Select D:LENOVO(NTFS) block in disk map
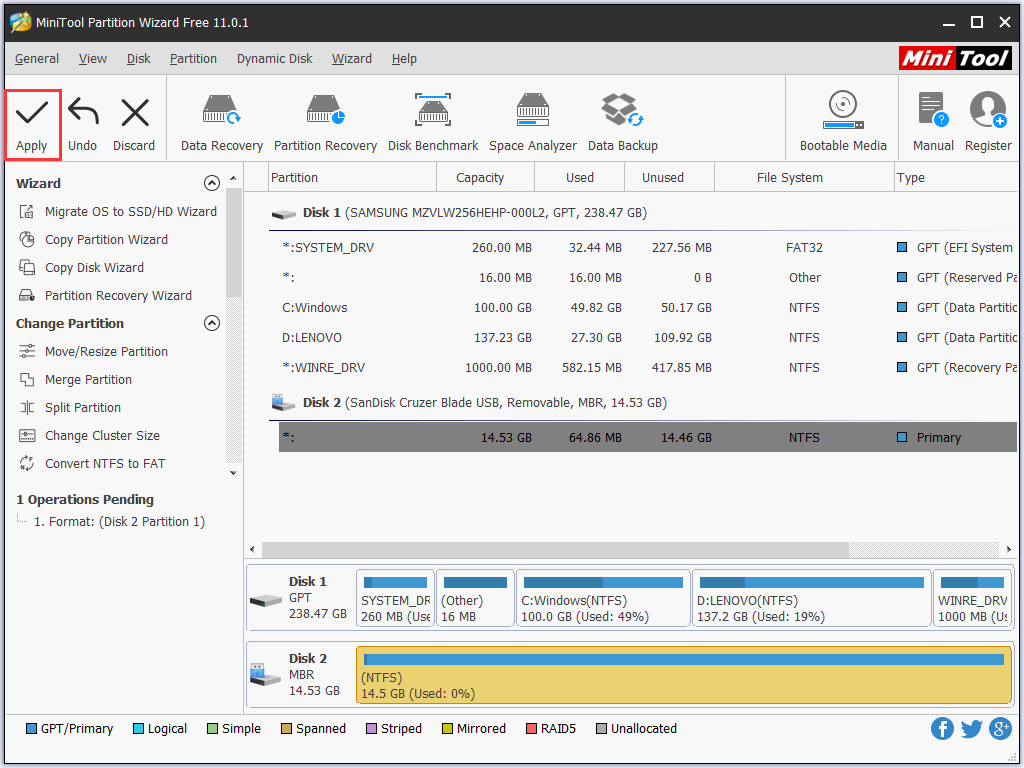 (811, 598)
